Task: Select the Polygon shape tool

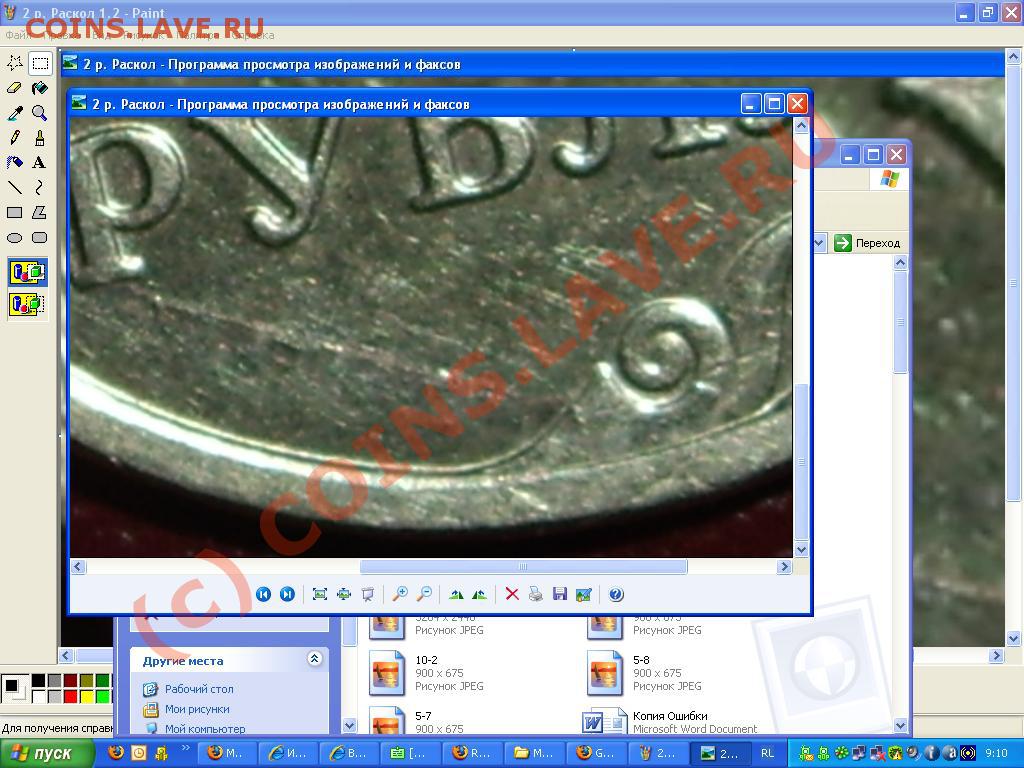Action: [40, 212]
